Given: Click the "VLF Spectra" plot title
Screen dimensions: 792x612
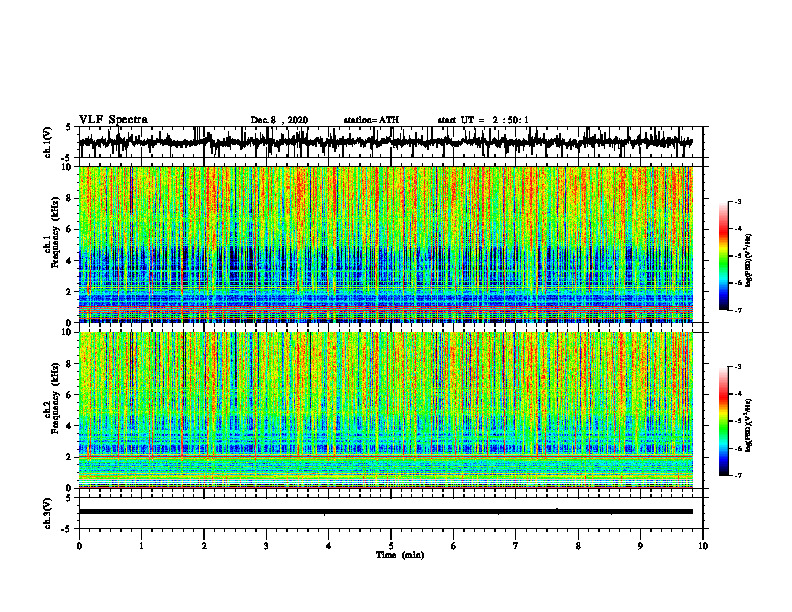Looking at the screenshot, I should 113,120.
